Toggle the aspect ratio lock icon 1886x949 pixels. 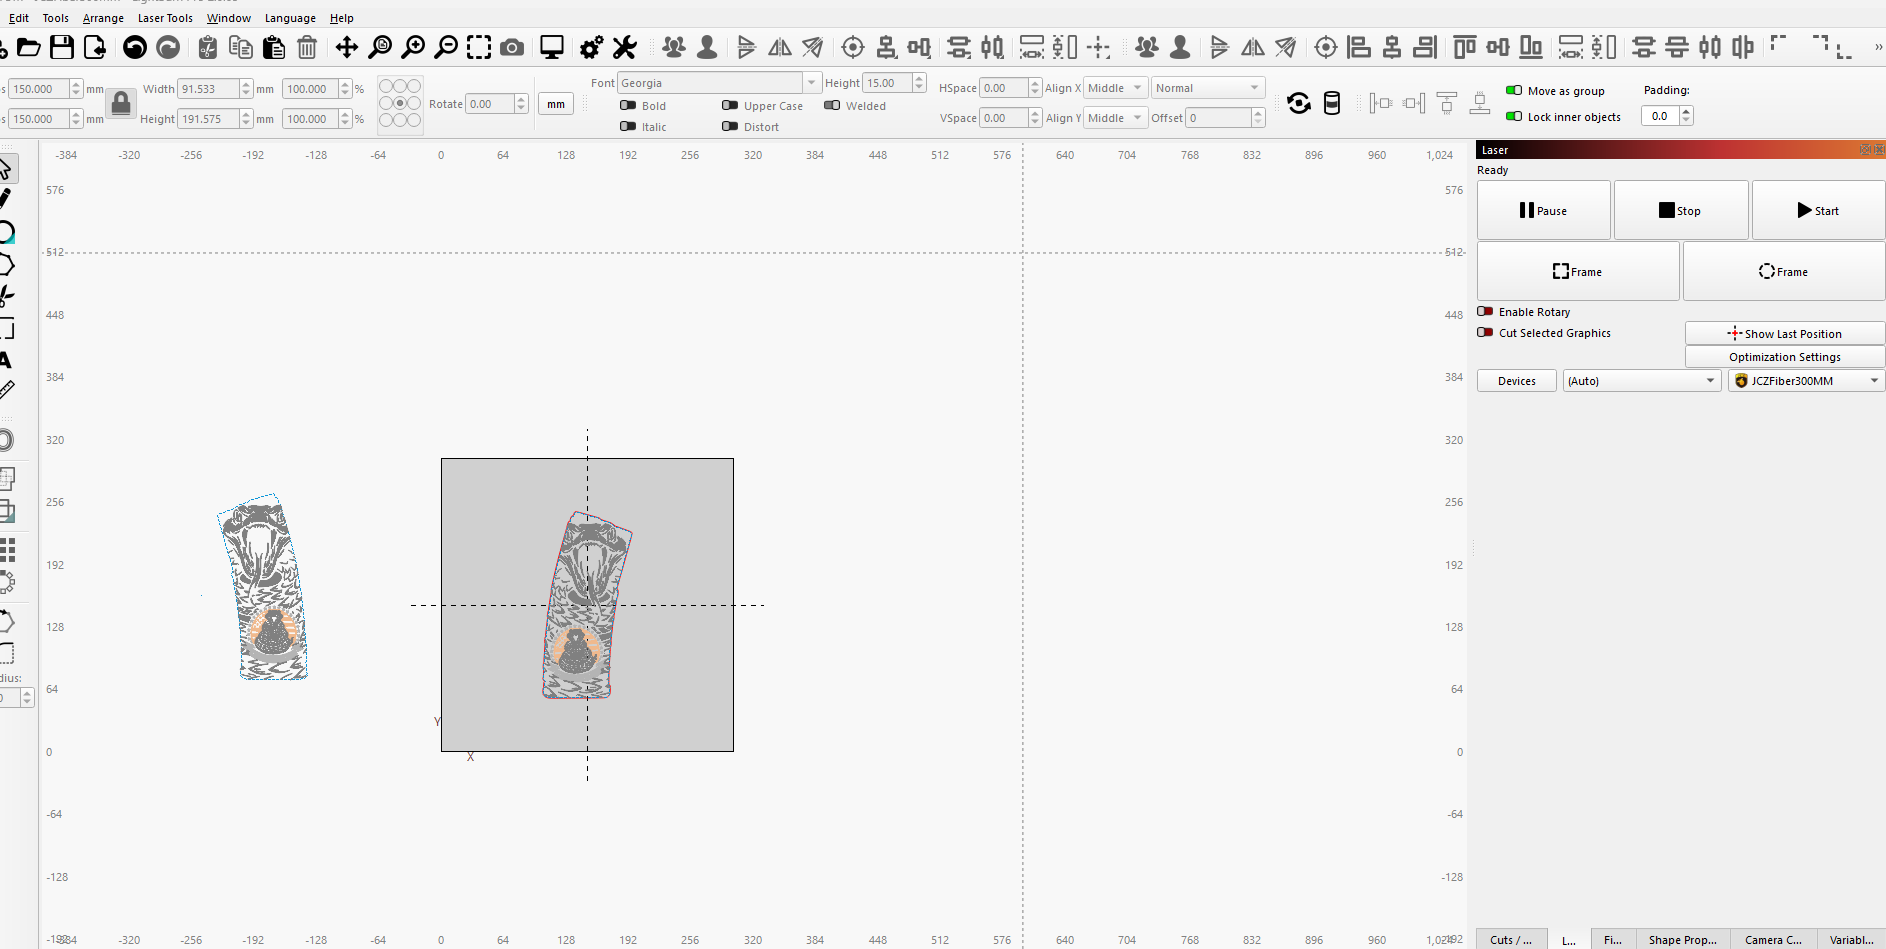tap(121, 103)
